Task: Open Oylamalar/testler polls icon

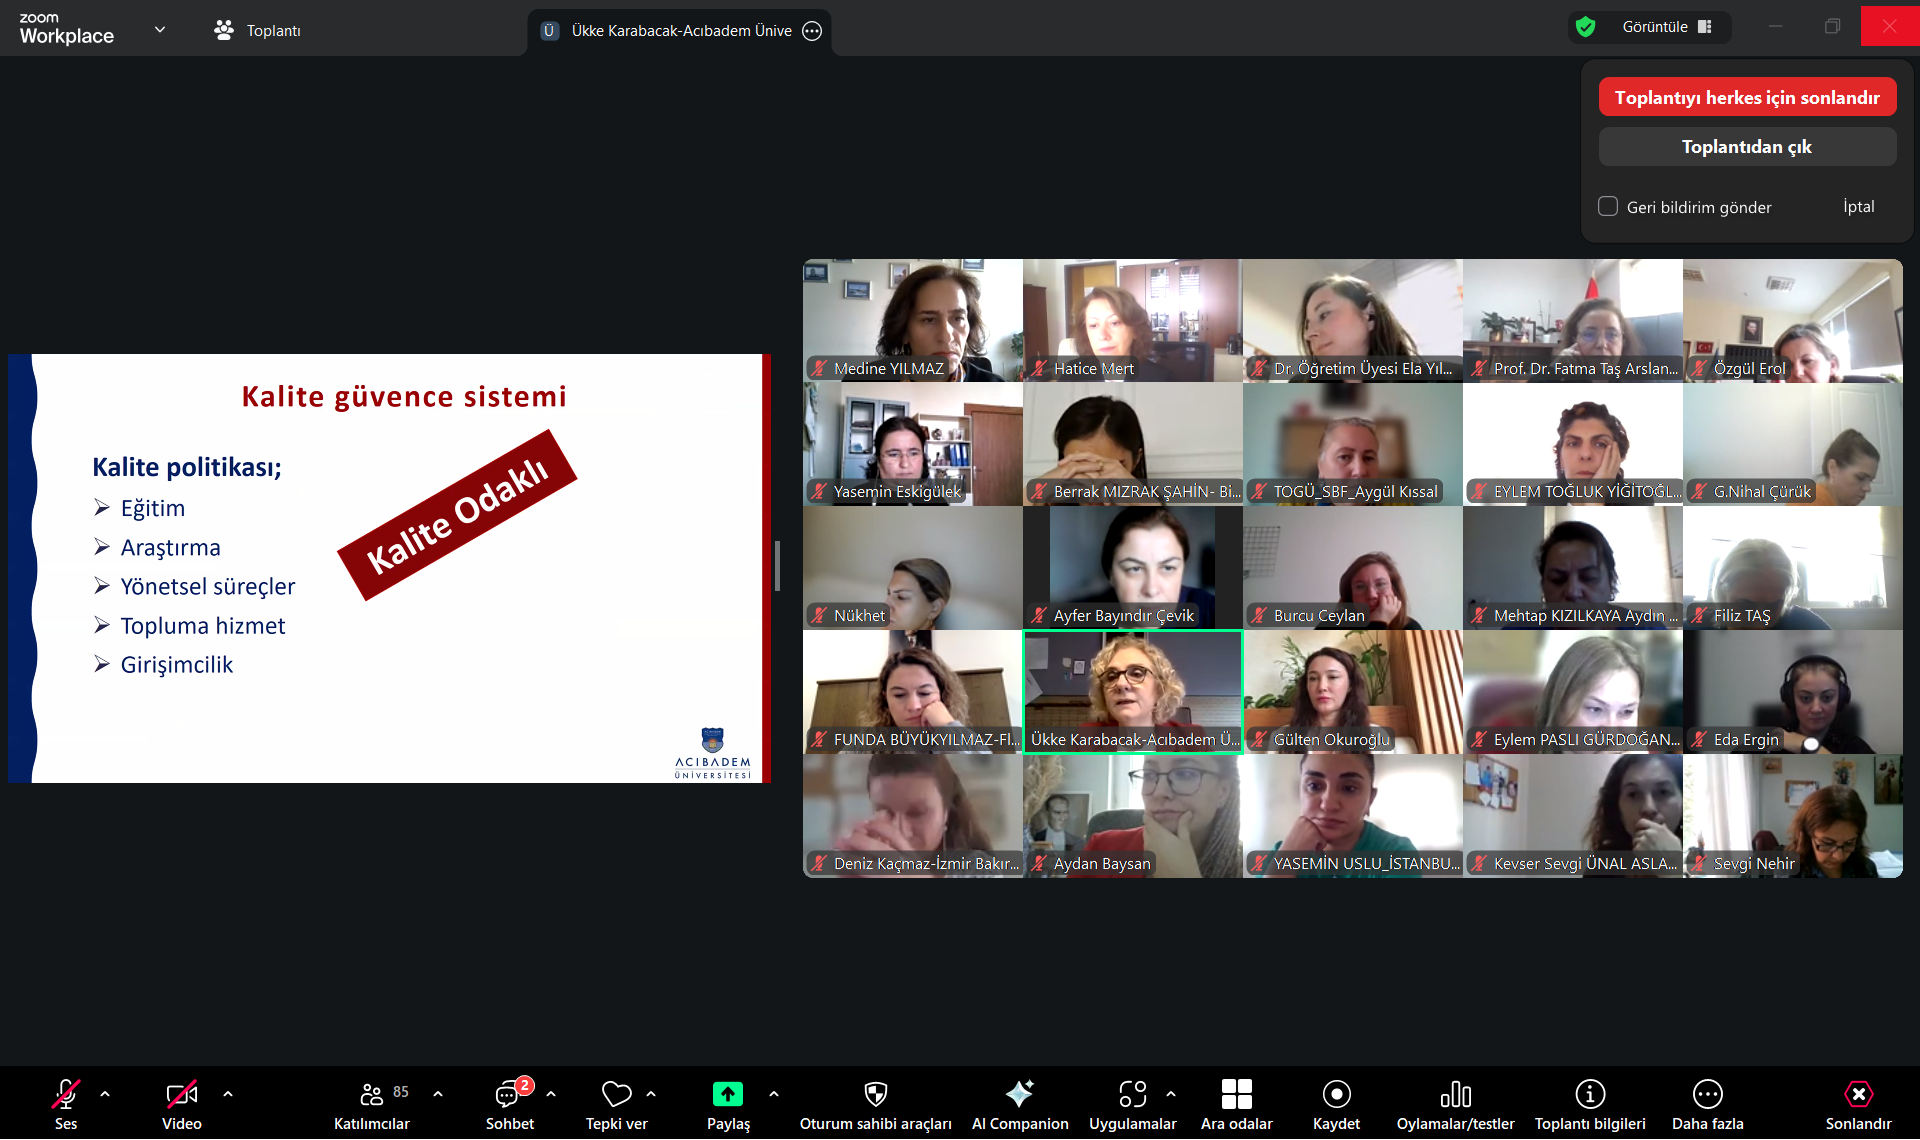Action: [x=1455, y=1094]
